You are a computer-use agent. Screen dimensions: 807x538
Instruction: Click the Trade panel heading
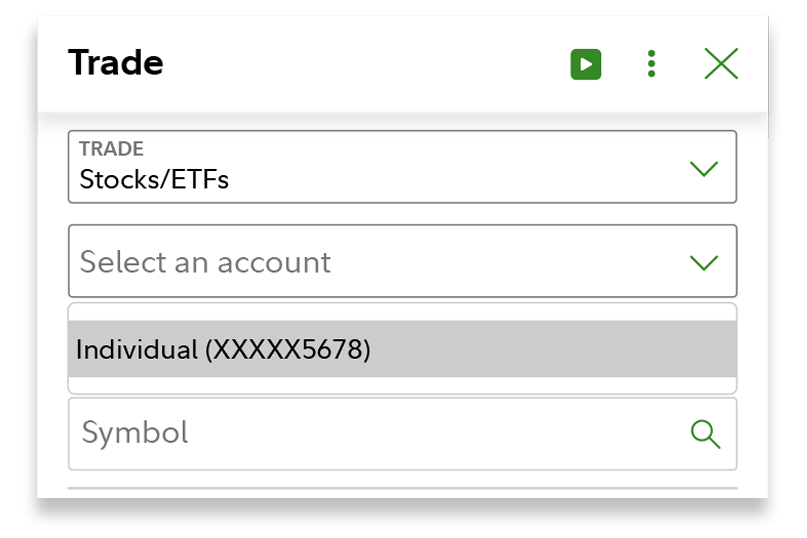coord(116,64)
